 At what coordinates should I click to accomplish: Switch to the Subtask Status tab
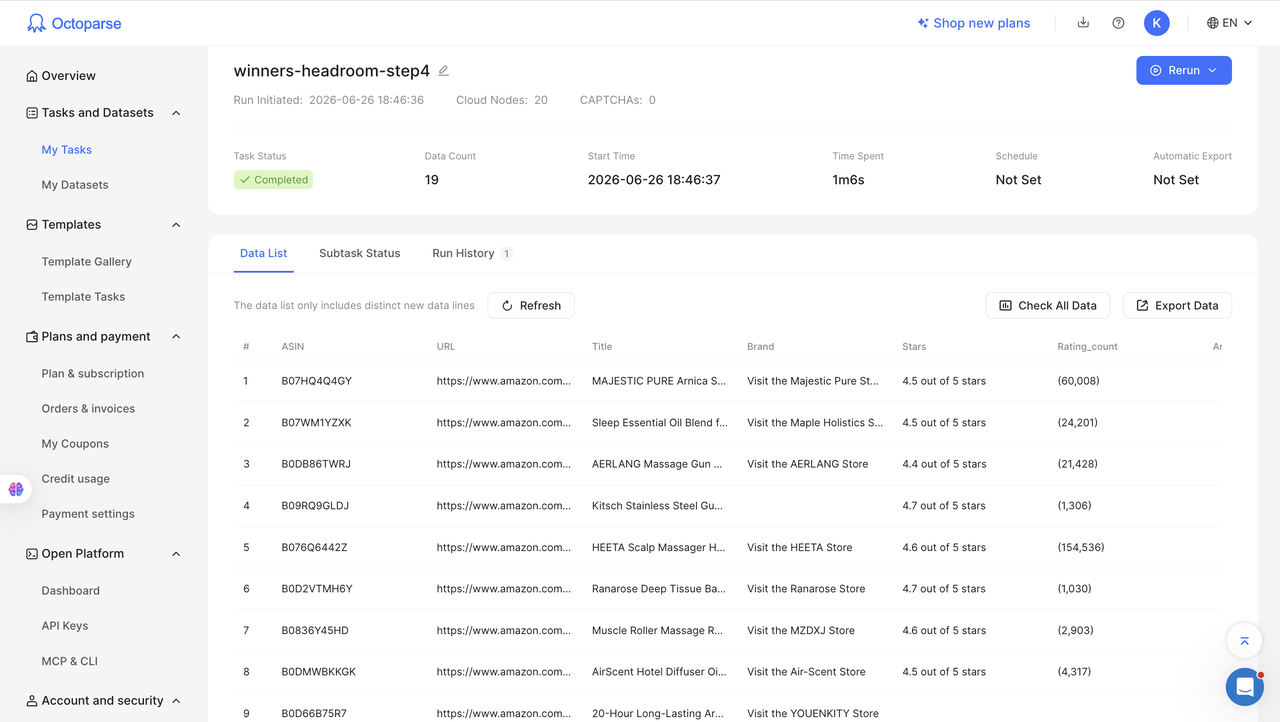click(x=360, y=253)
